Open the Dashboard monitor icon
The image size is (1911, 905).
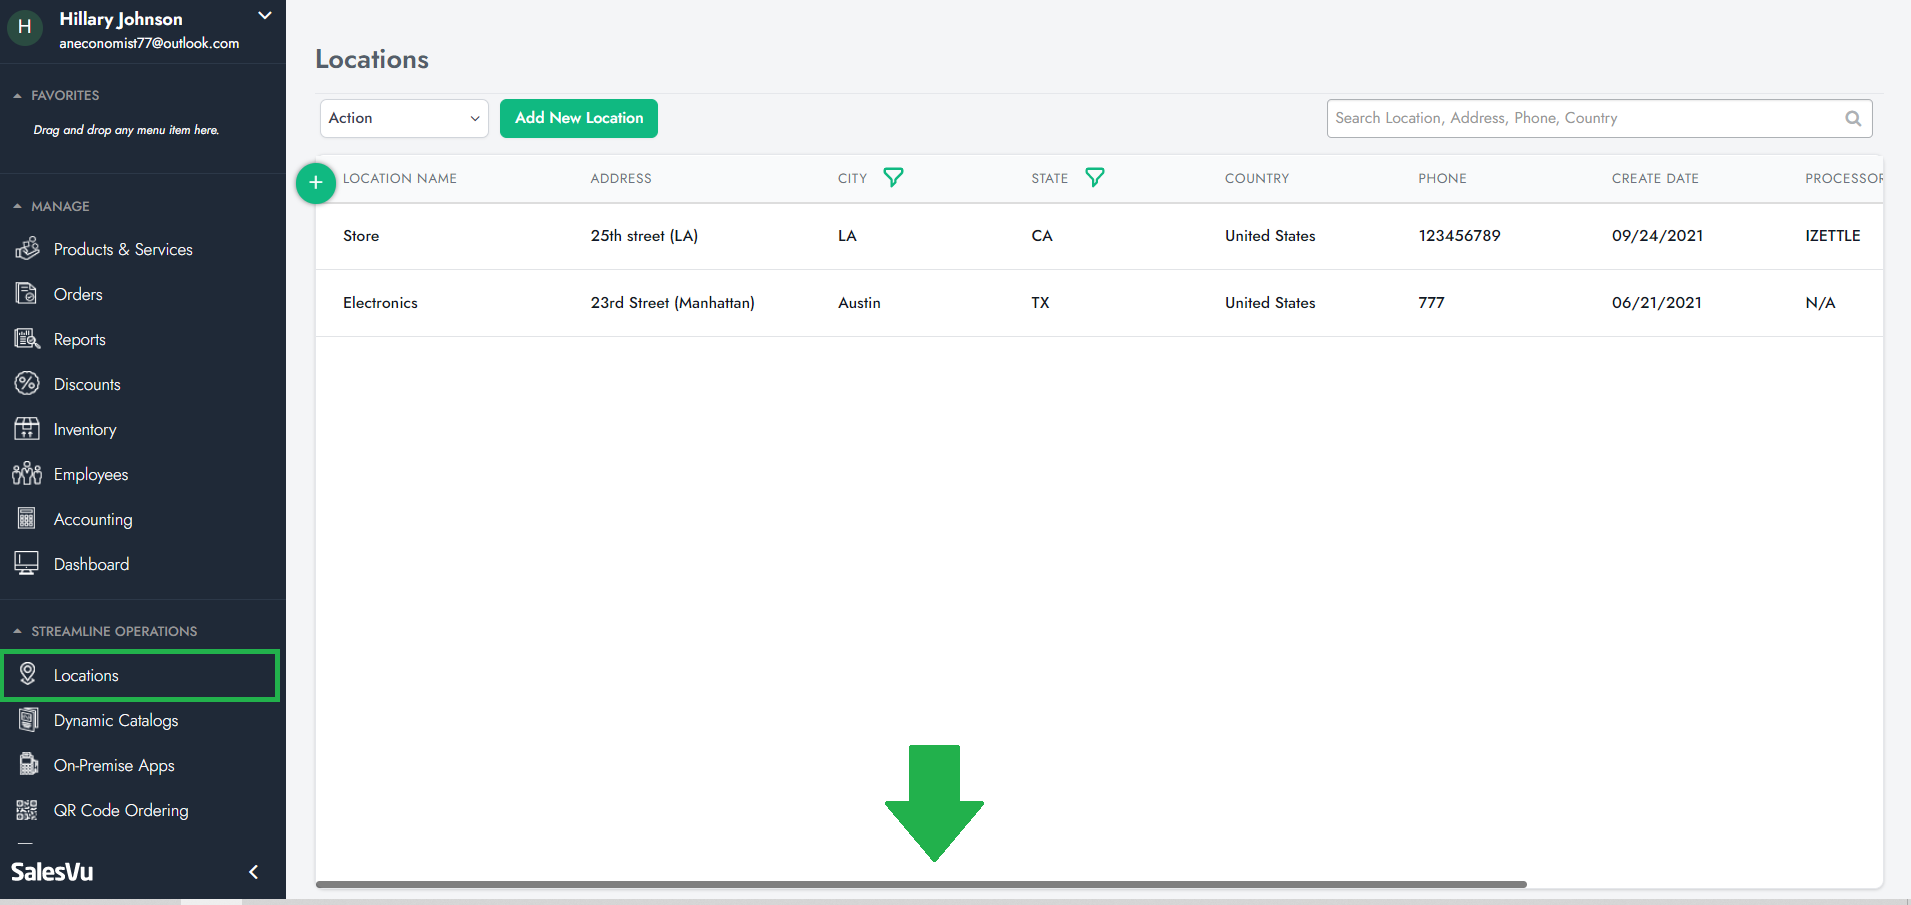tap(27, 564)
